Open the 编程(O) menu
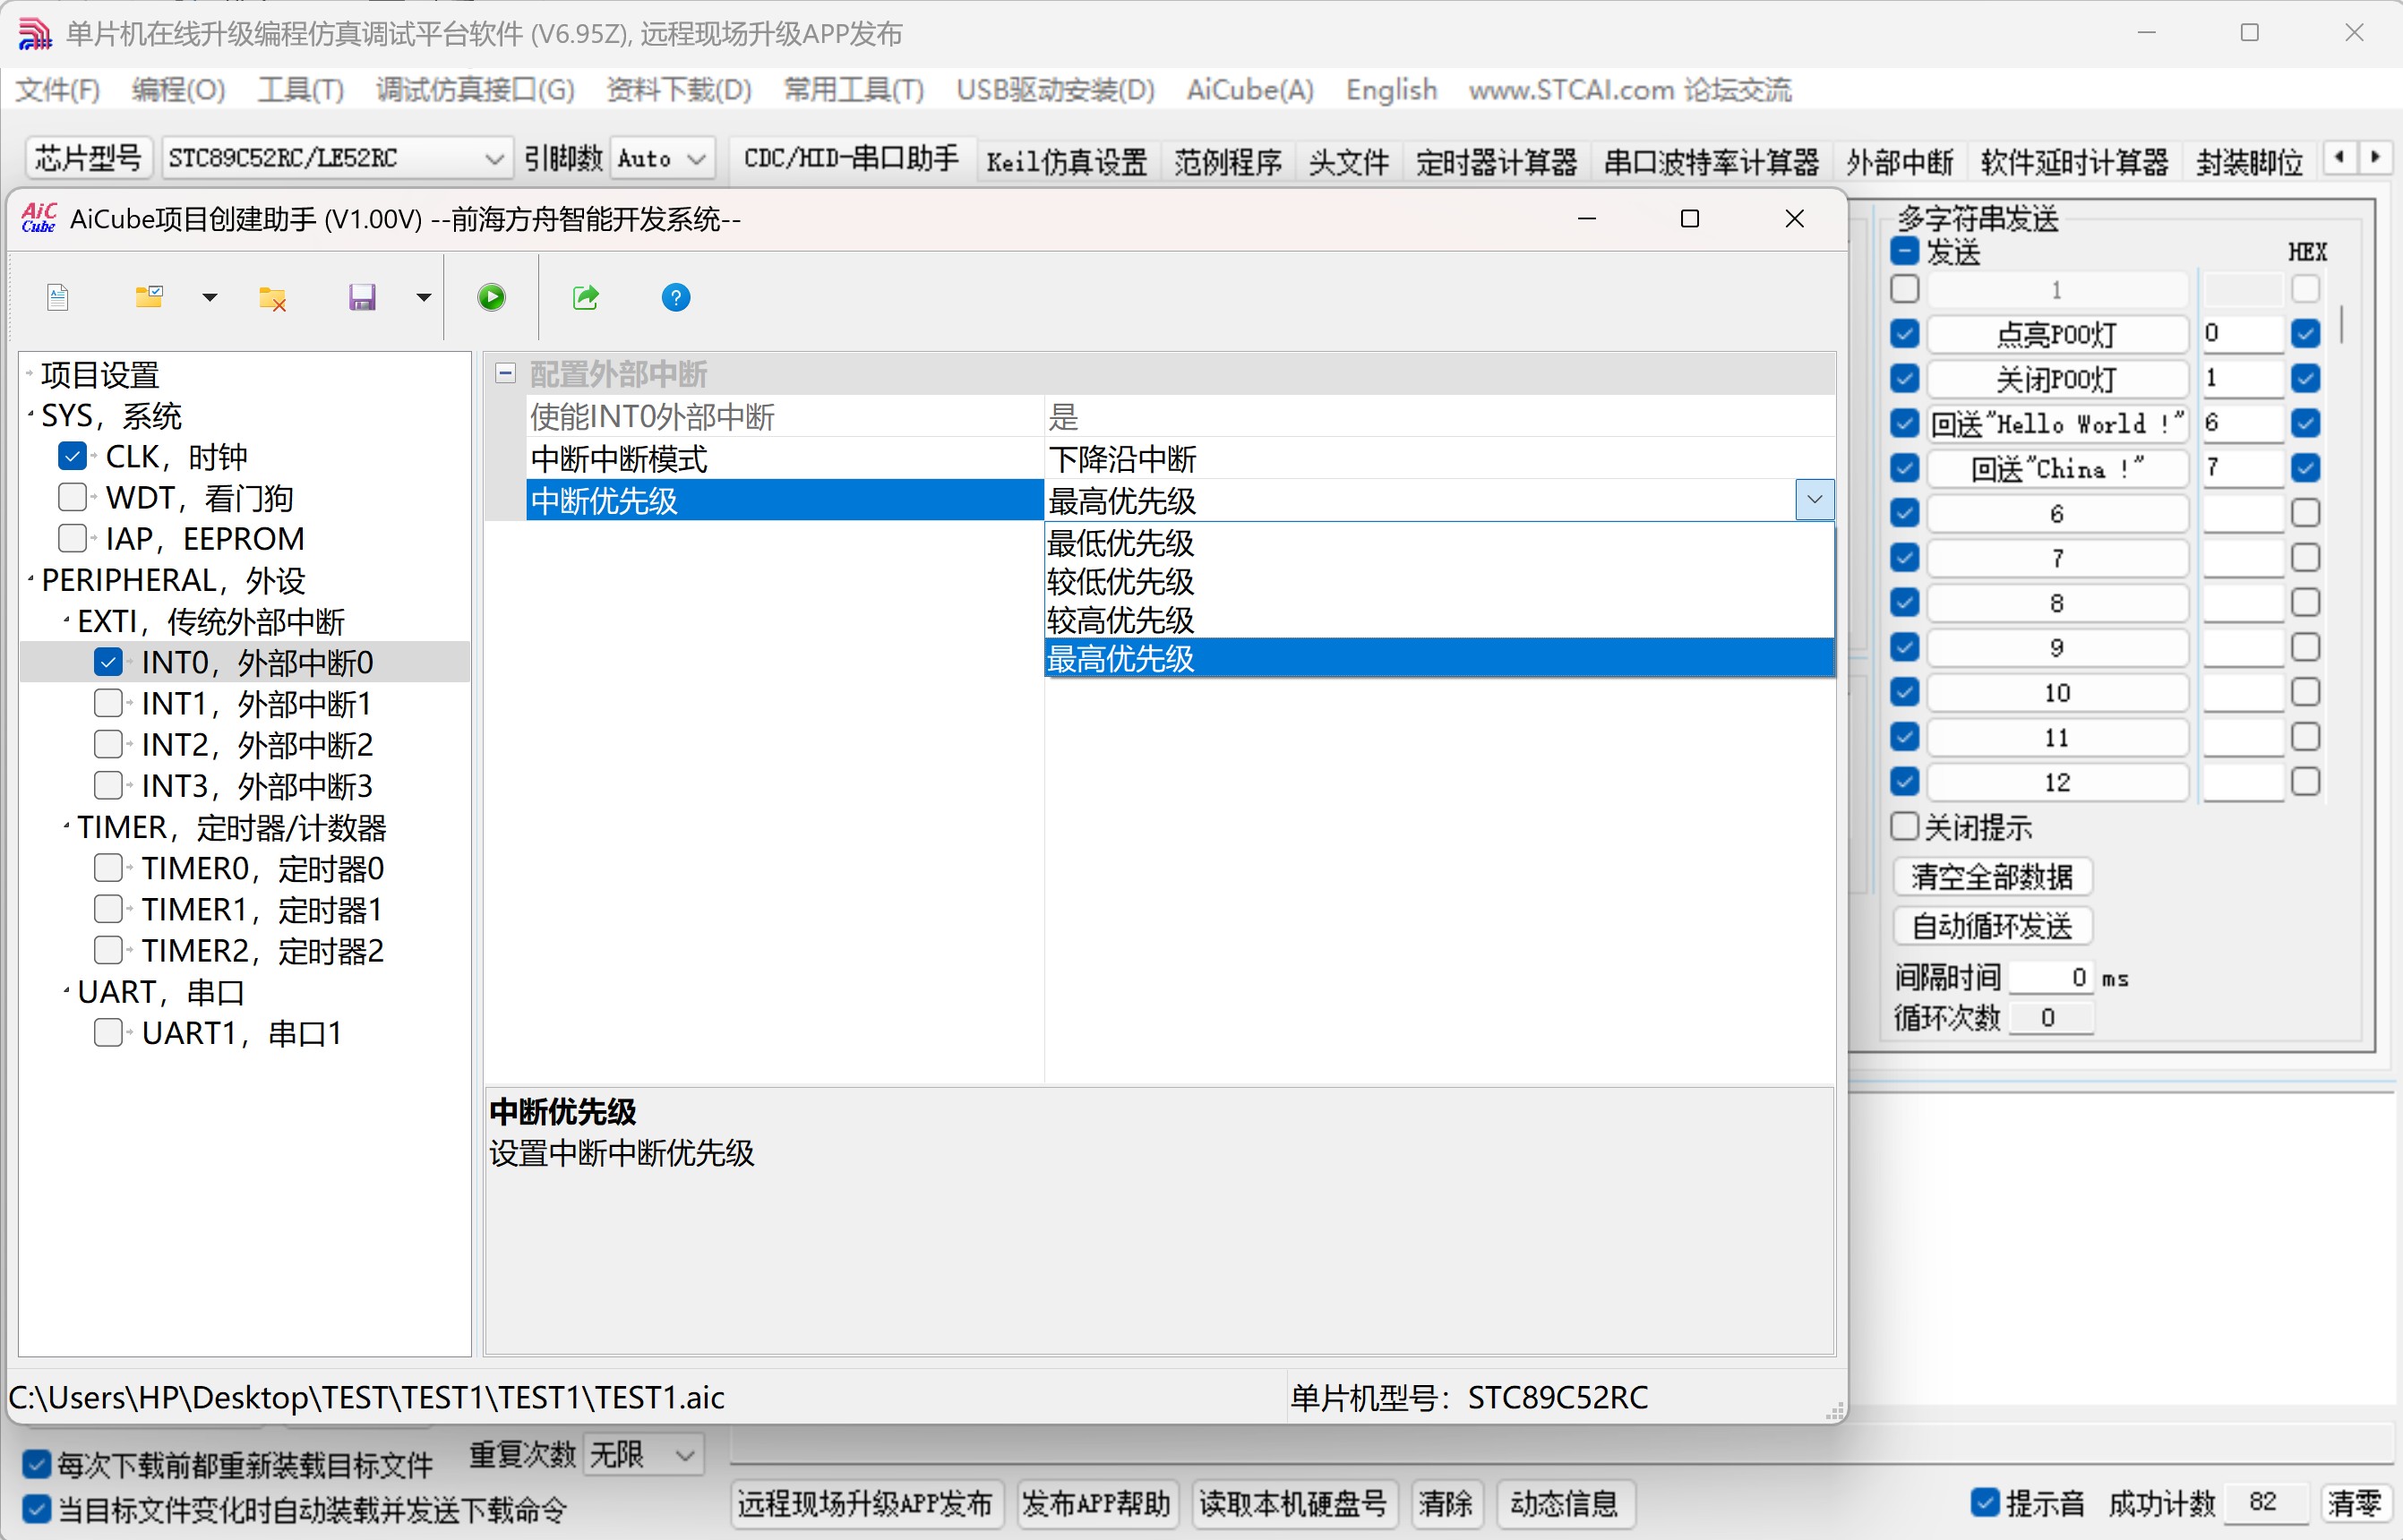Screen dimensions: 2403x1540 pyautogui.click(x=178, y=90)
